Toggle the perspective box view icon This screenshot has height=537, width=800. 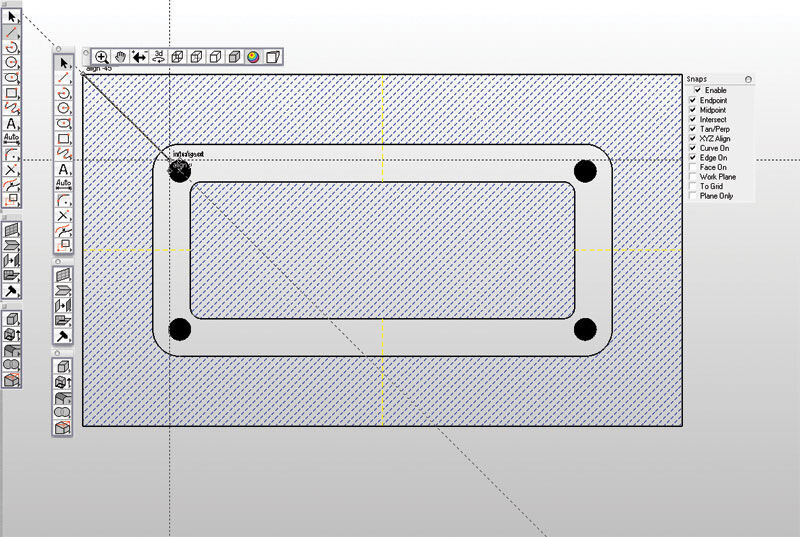click(x=273, y=57)
